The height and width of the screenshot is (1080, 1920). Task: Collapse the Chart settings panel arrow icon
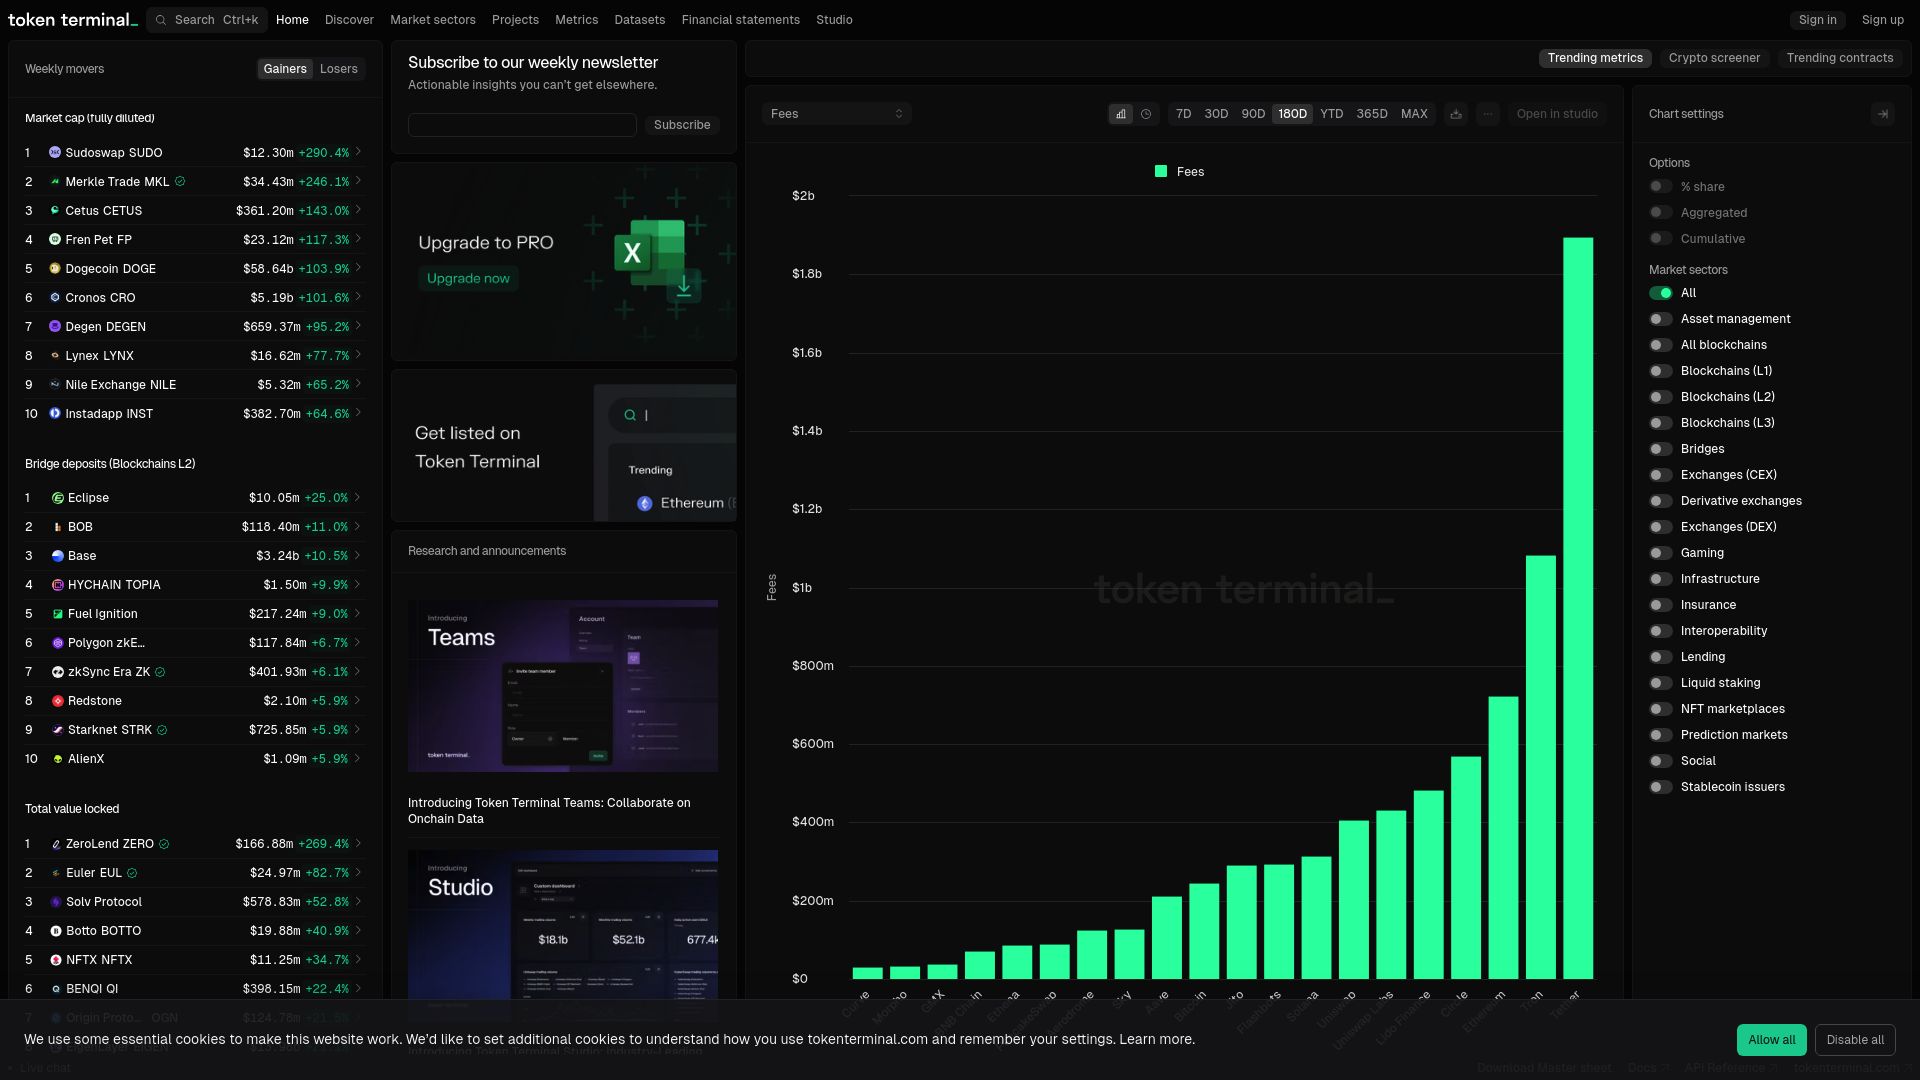coord(1883,114)
